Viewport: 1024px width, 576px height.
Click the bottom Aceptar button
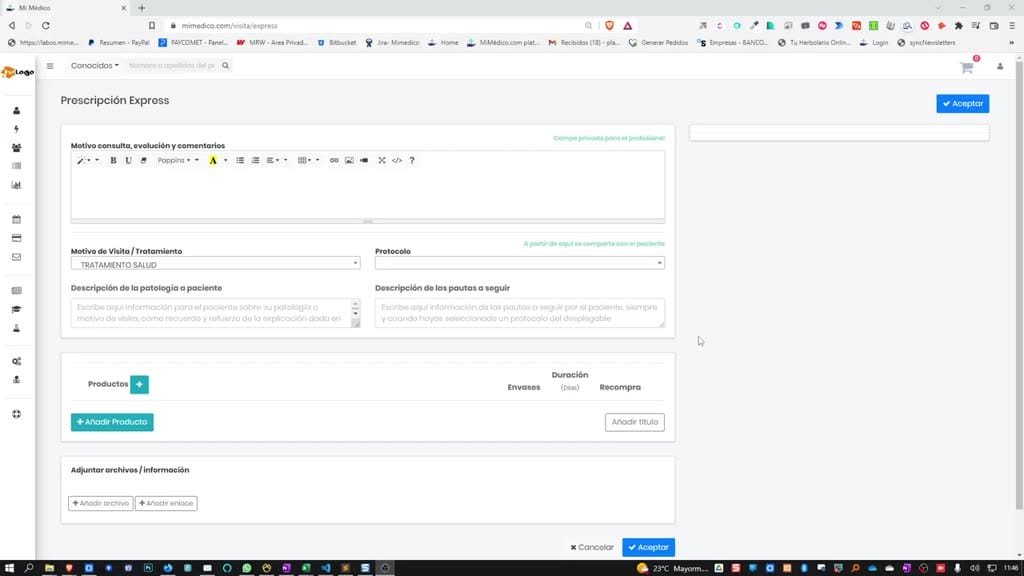tap(648, 547)
